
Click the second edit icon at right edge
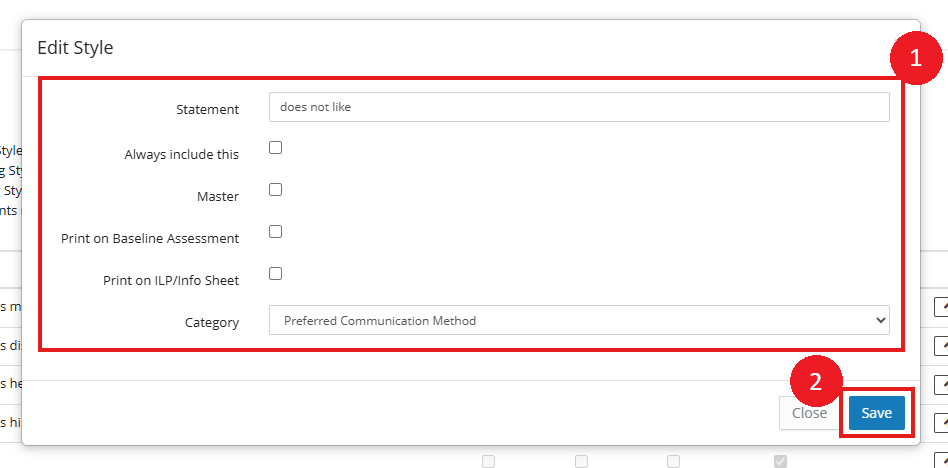pyautogui.click(x=941, y=346)
